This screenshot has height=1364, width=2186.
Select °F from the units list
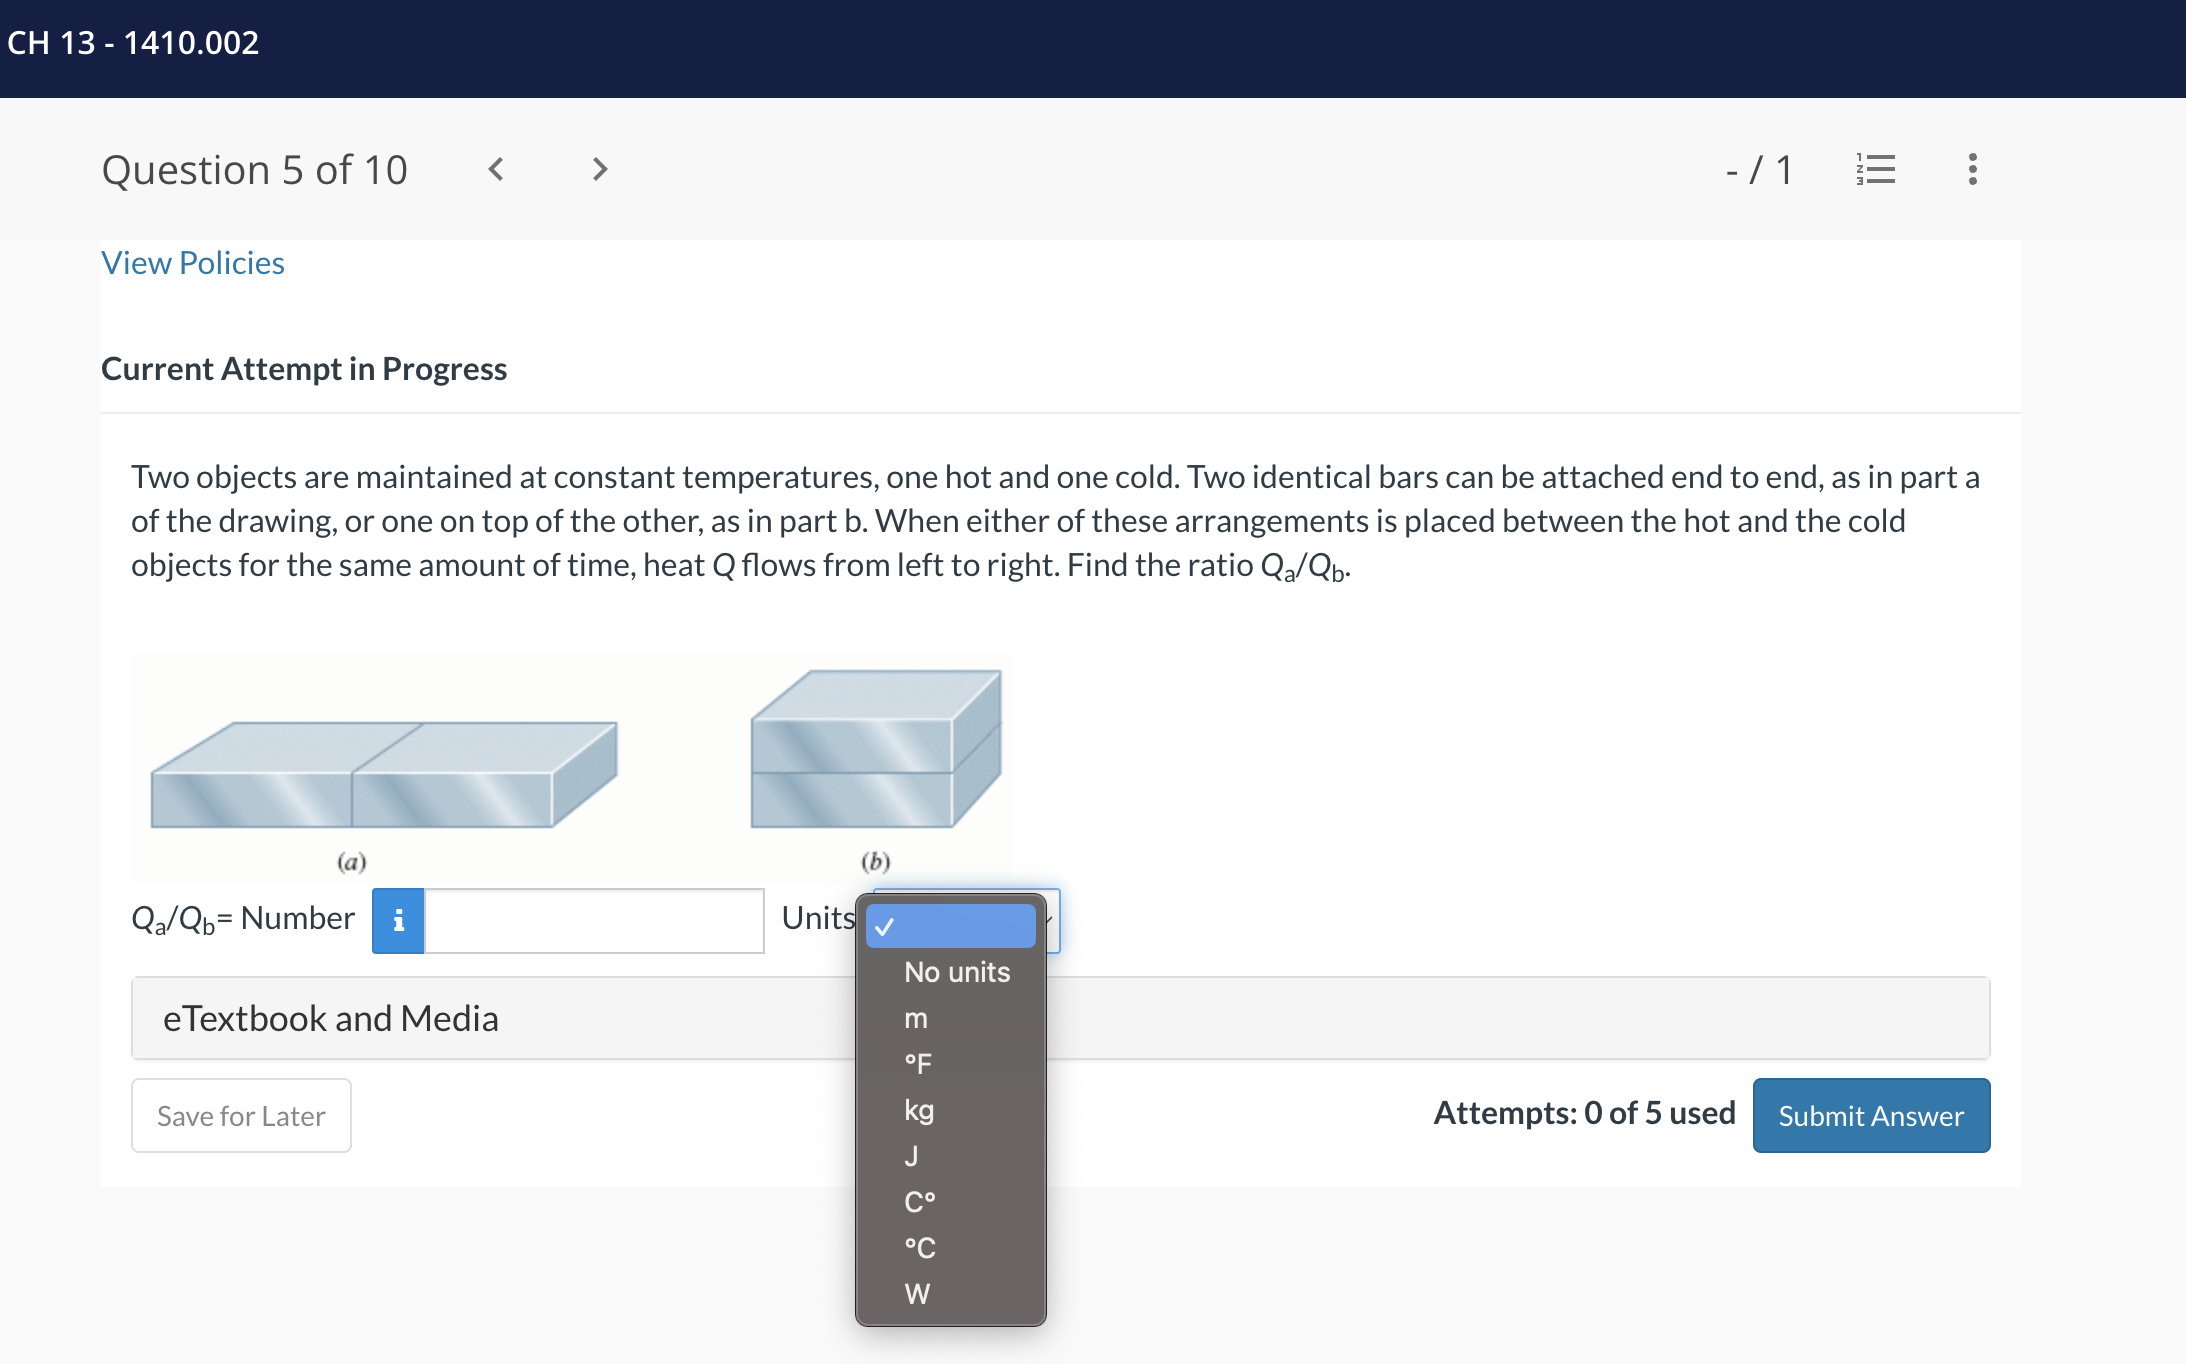pos(918,1064)
